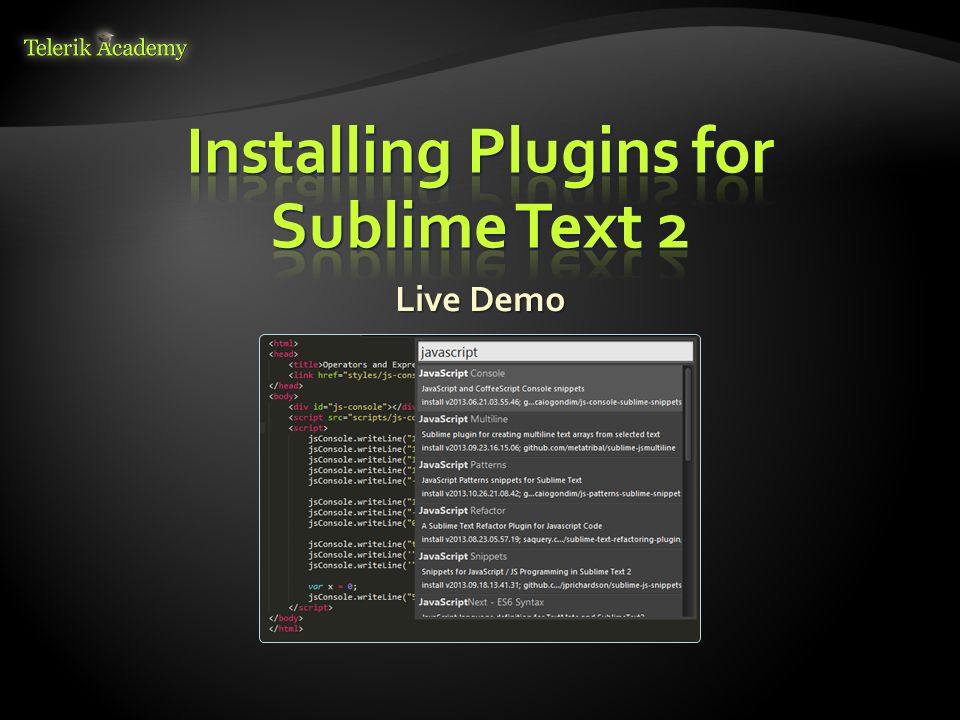
Task: Select the JavaScript Console package
Action: point(550,388)
